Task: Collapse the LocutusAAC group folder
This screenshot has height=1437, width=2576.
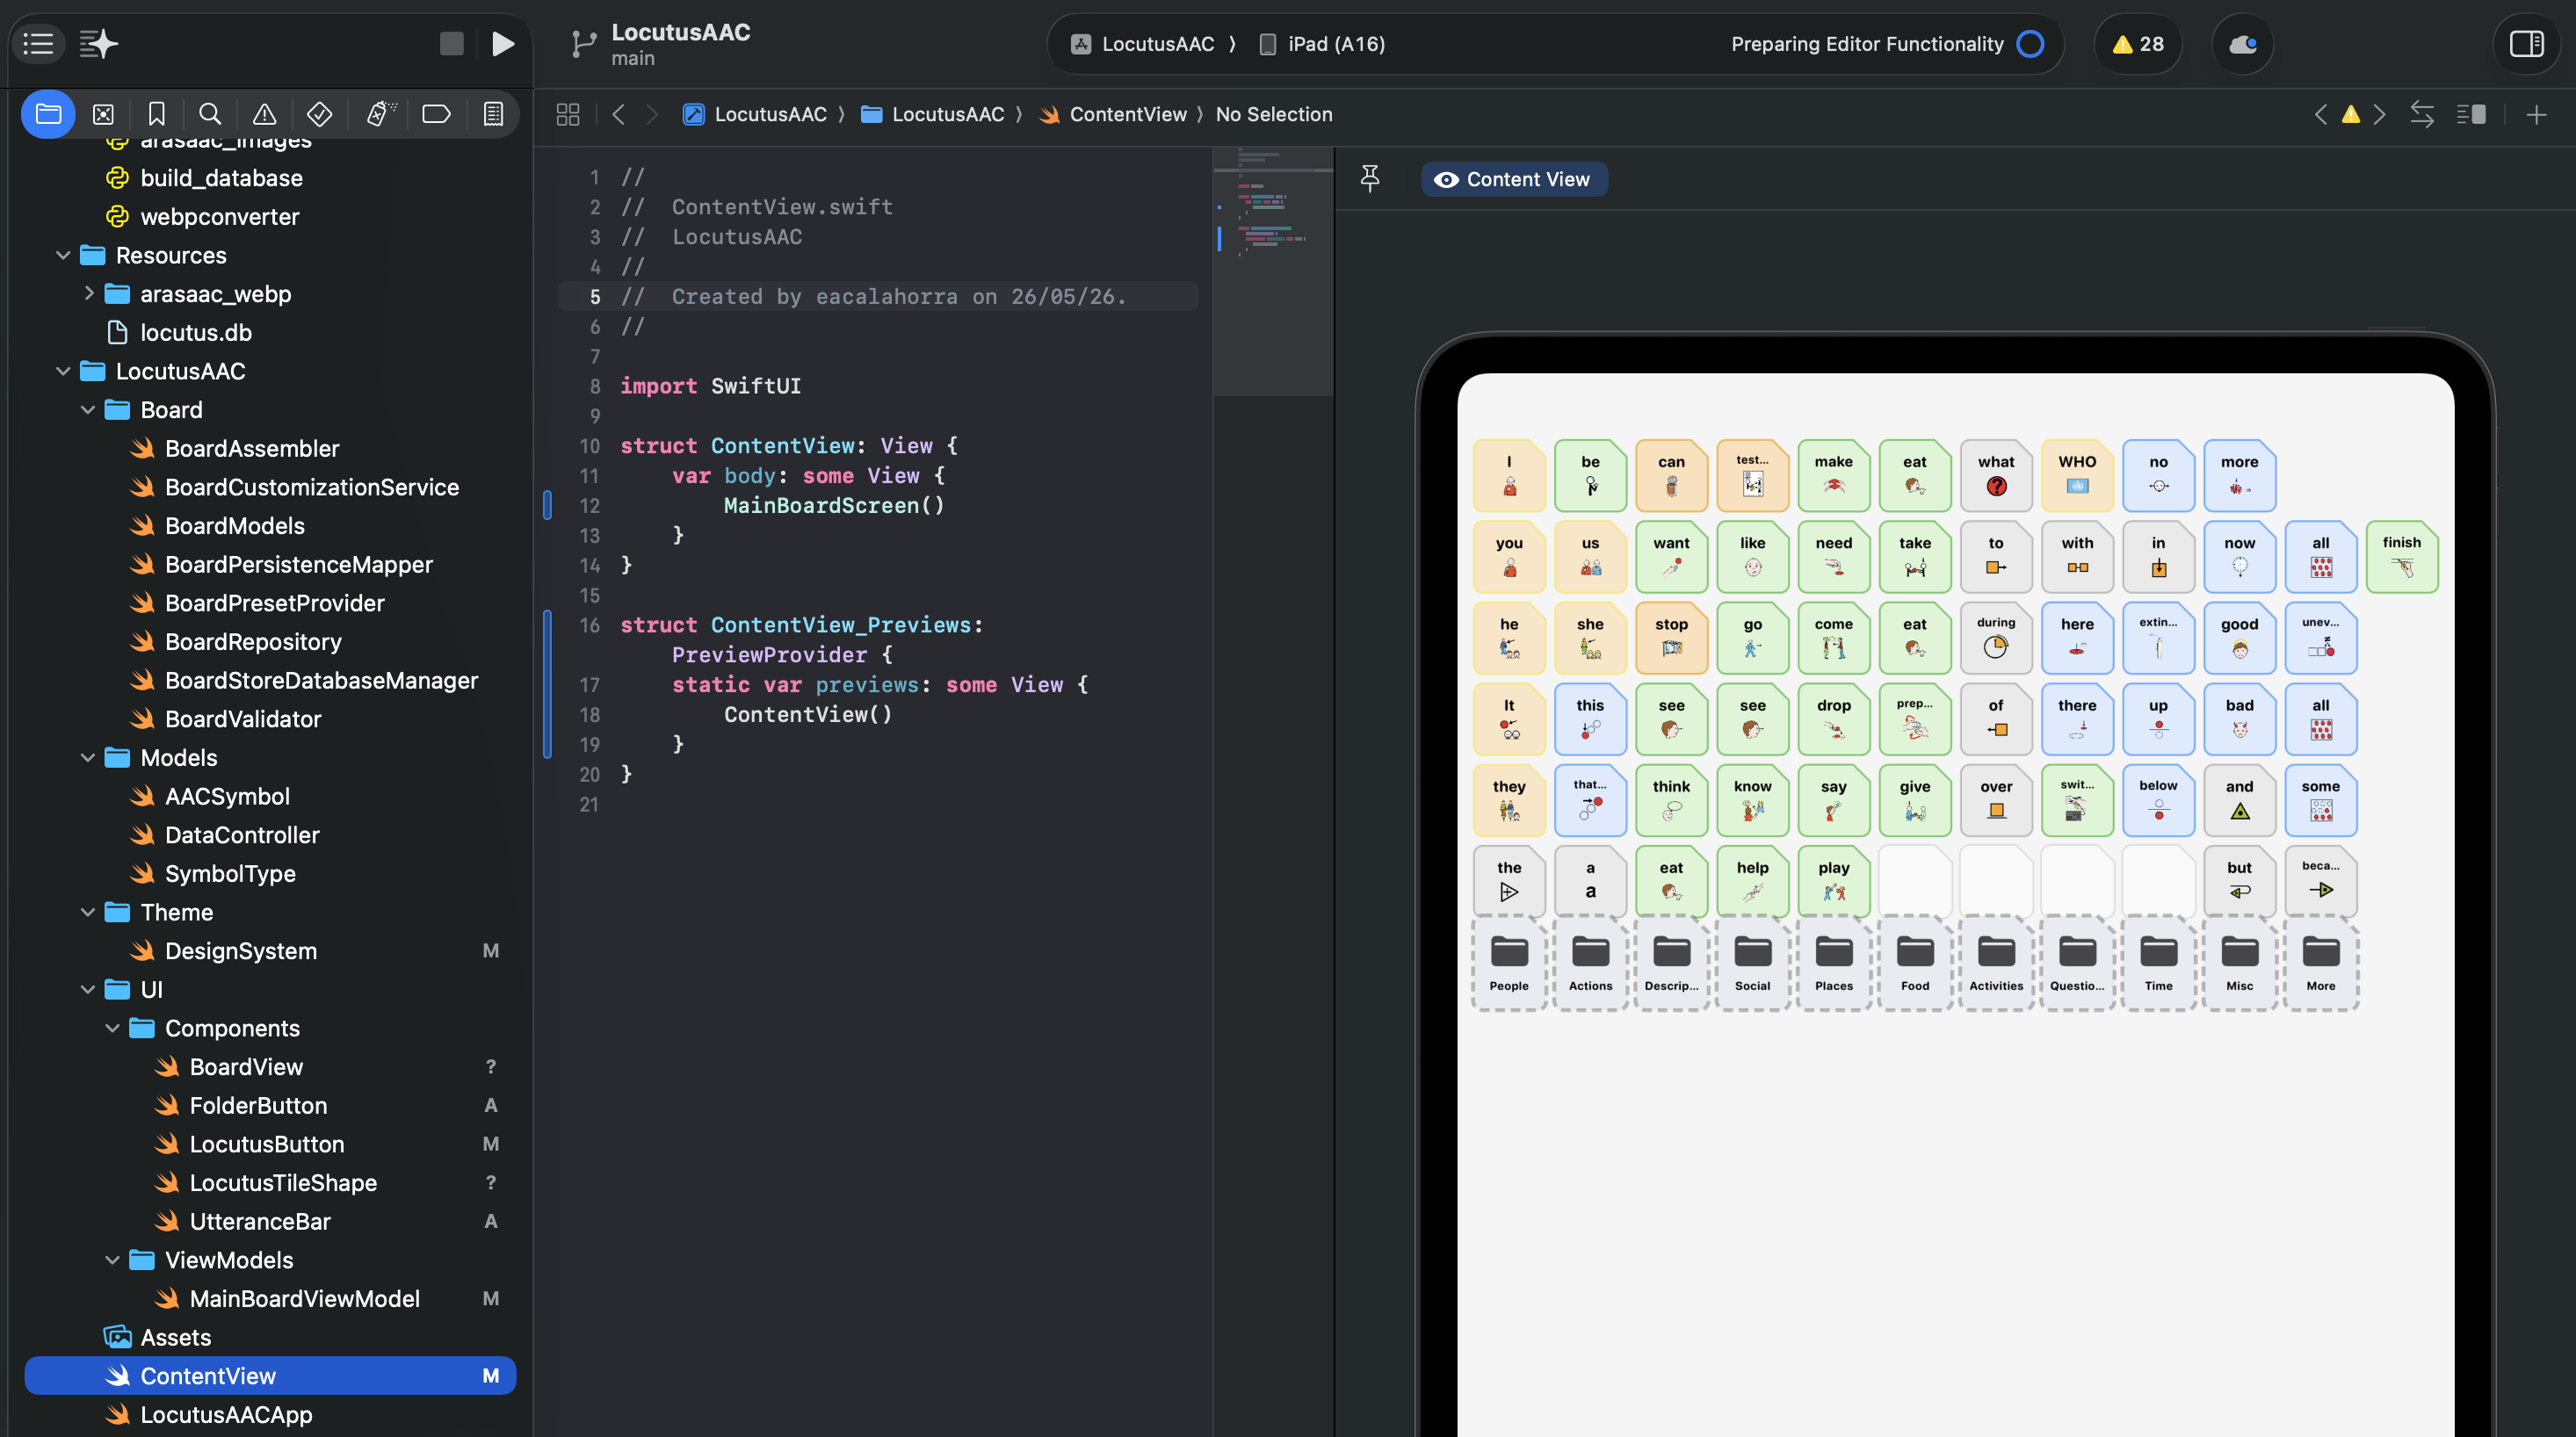Action: (63, 371)
